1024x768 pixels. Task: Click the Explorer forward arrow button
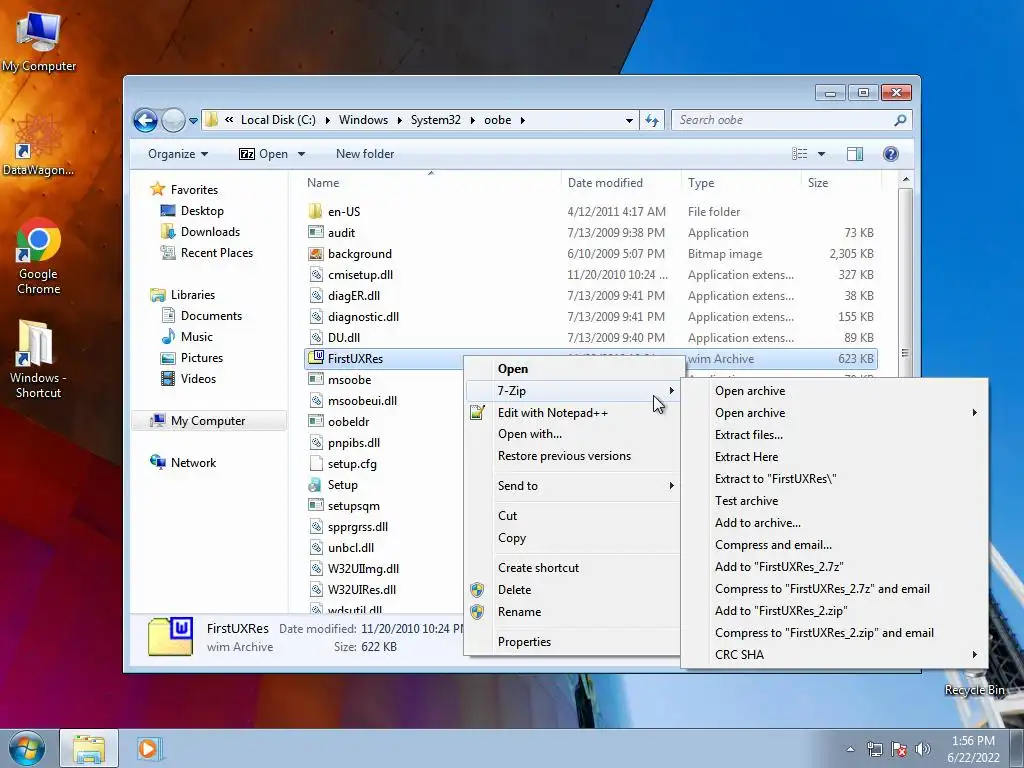(172, 120)
